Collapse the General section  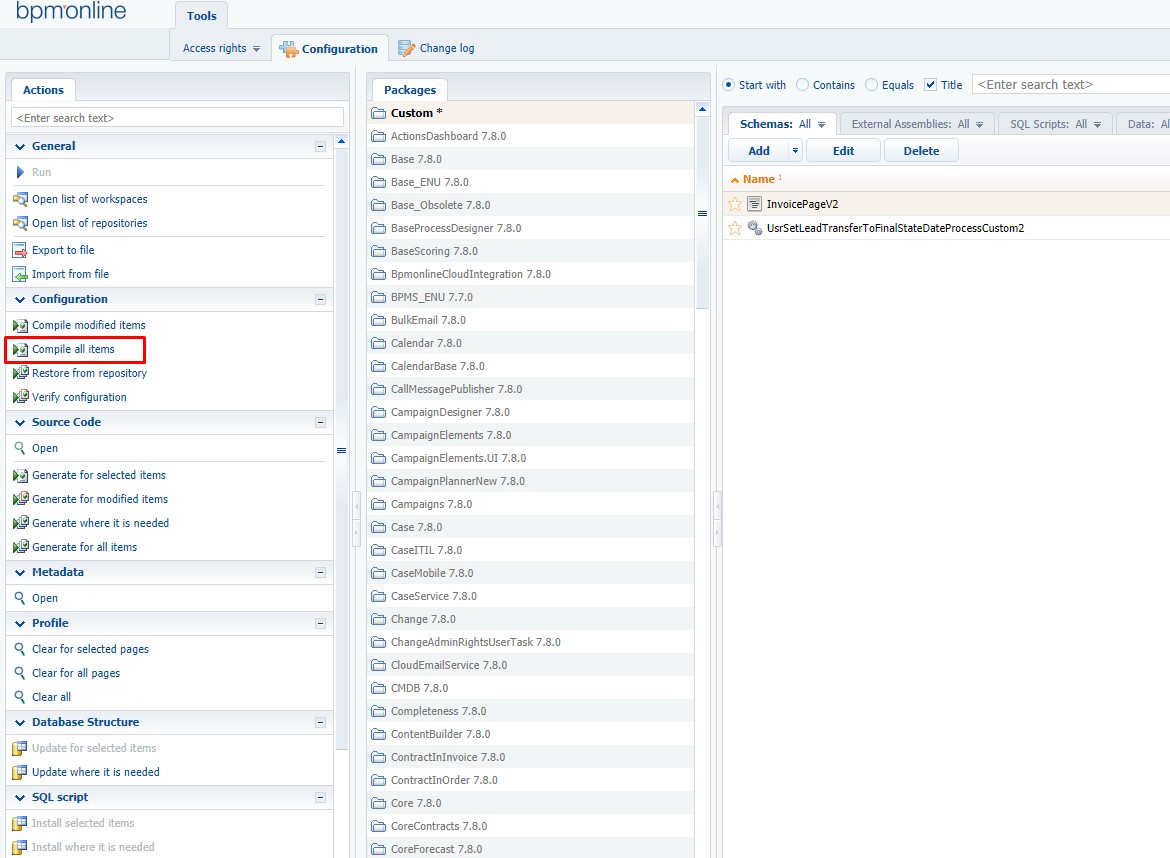[320, 146]
